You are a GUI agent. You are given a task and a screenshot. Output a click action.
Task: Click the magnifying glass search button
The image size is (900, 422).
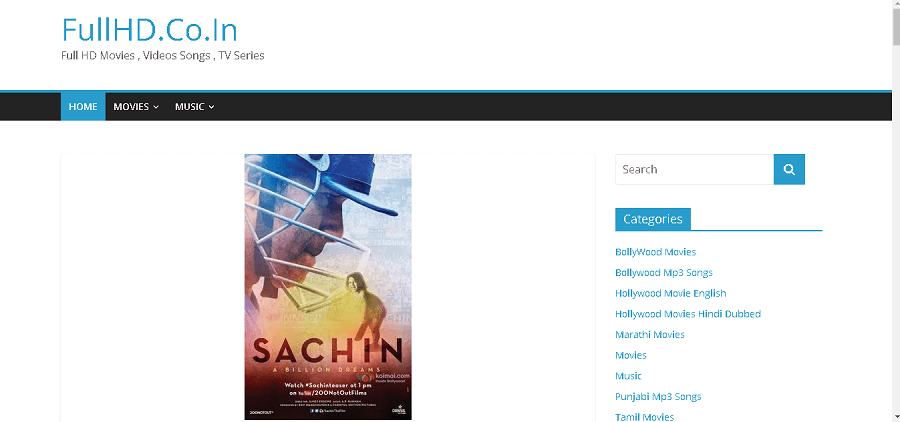click(x=789, y=169)
